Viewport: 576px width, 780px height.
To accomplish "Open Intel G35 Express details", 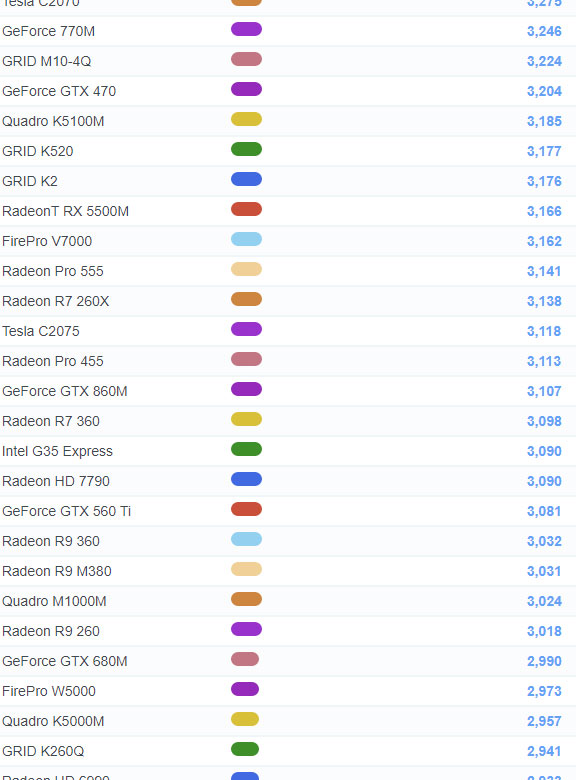I will (58, 451).
